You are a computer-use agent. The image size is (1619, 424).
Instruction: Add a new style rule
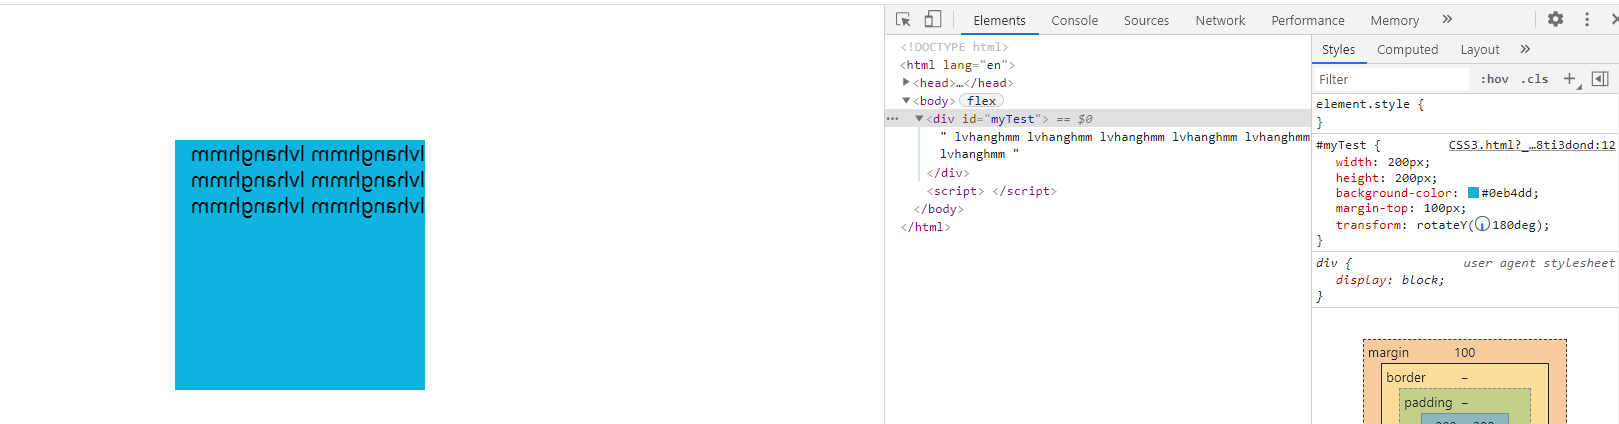pyautogui.click(x=1569, y=79)
